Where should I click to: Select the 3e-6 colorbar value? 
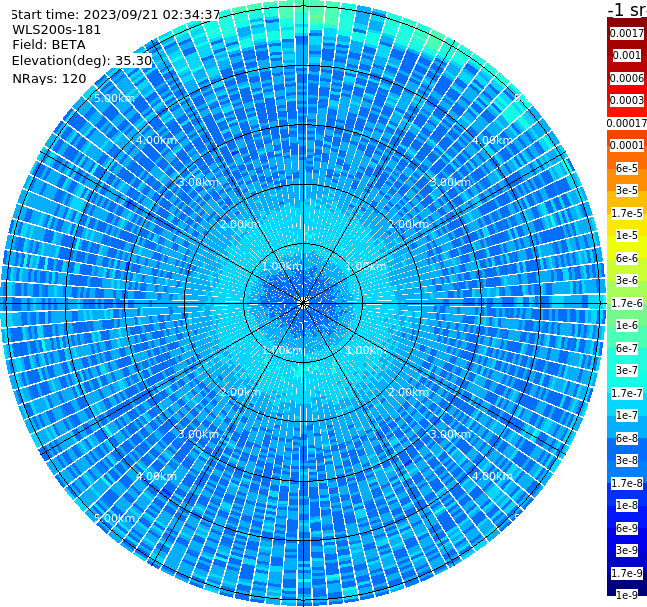[627, 280]
